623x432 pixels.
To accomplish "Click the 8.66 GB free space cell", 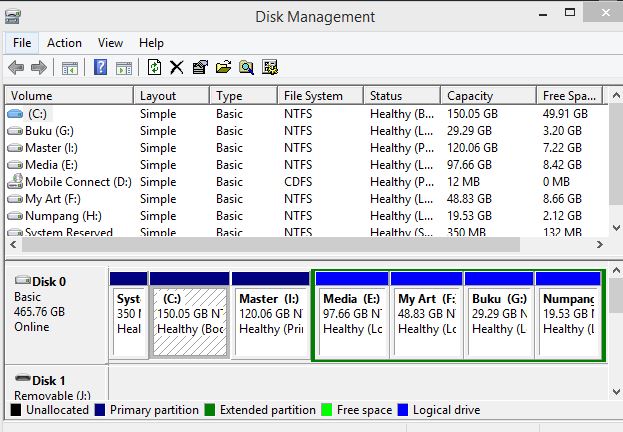I will (562, 199).
